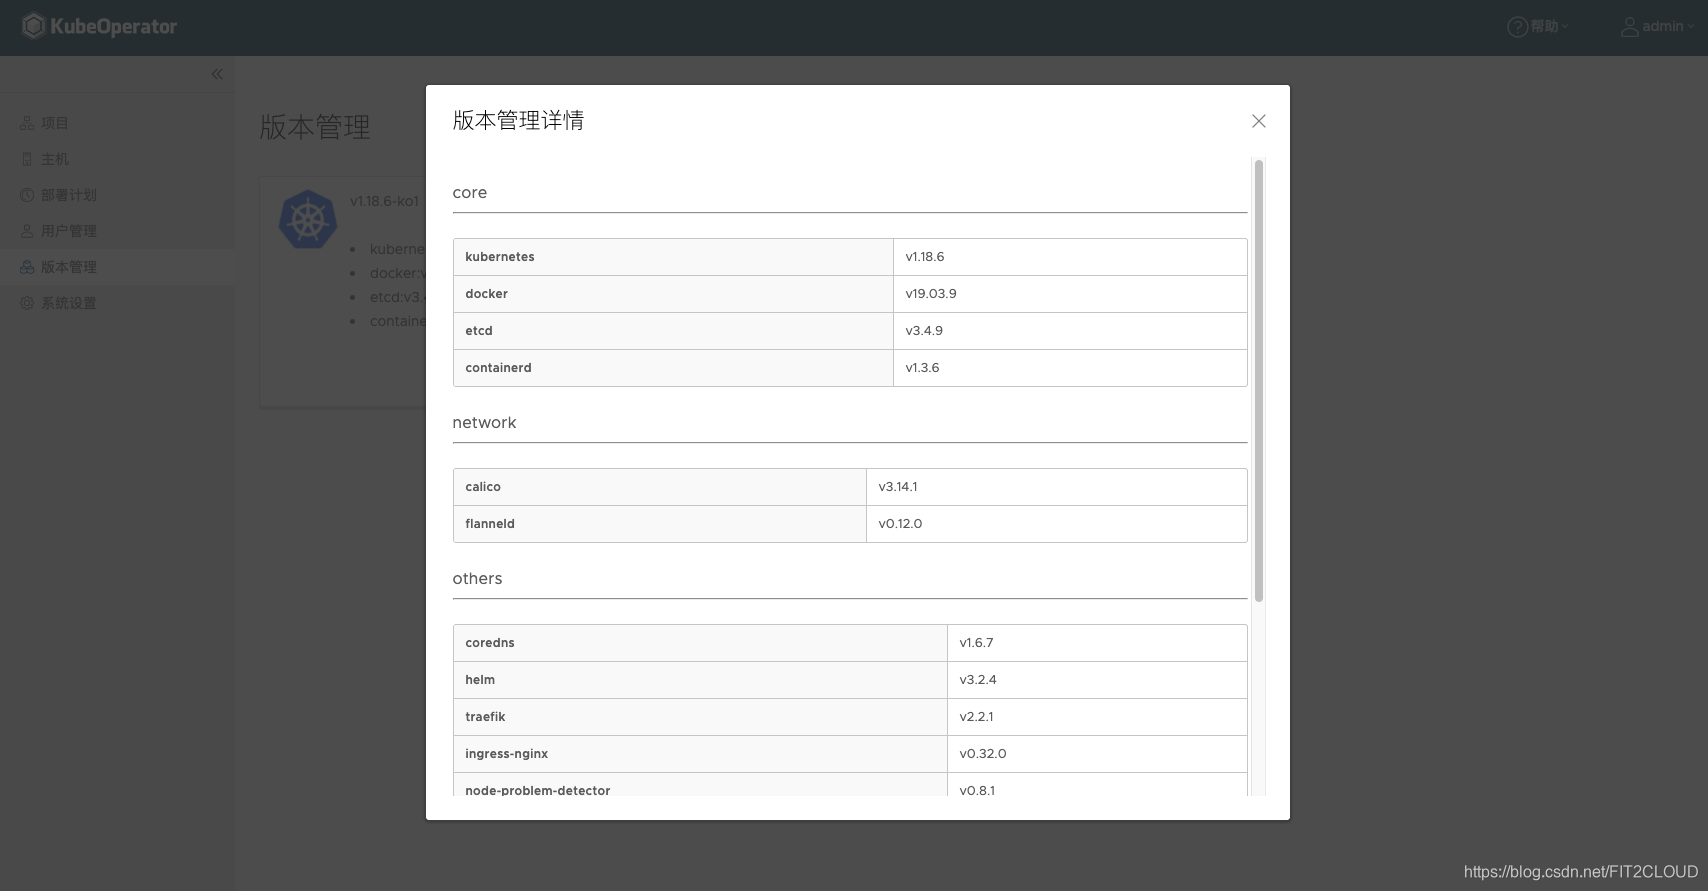Click the 部署计划 clock icon
The image size is (1708, 891).
pos(27,195)
